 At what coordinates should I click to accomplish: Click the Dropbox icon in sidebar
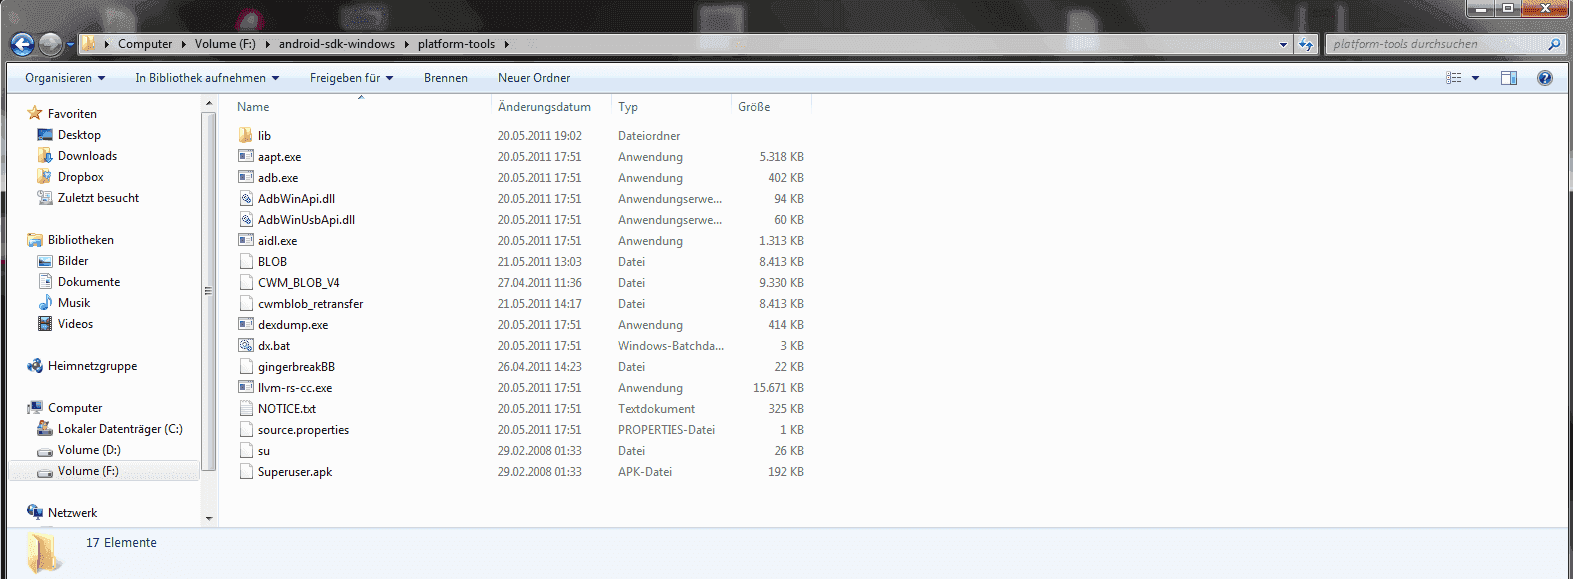click(45, 176)
